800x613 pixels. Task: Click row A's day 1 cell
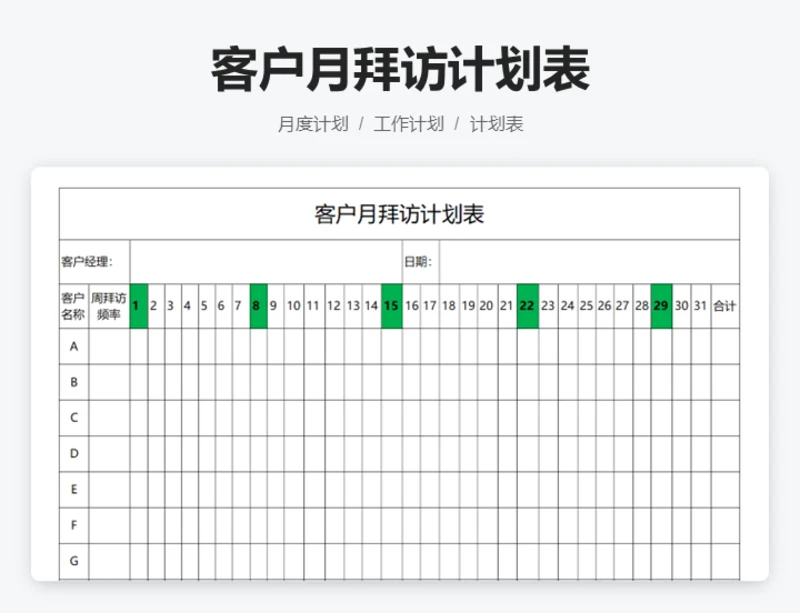(139, 347)
